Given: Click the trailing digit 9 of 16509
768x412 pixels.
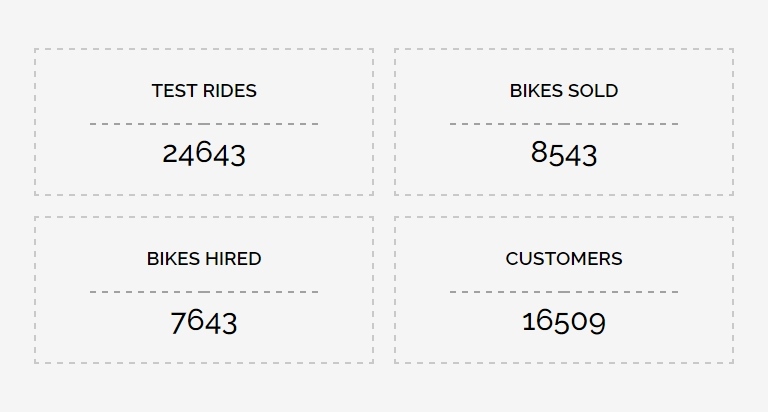Looking at the screenshot, I should (x=598, y=323).
